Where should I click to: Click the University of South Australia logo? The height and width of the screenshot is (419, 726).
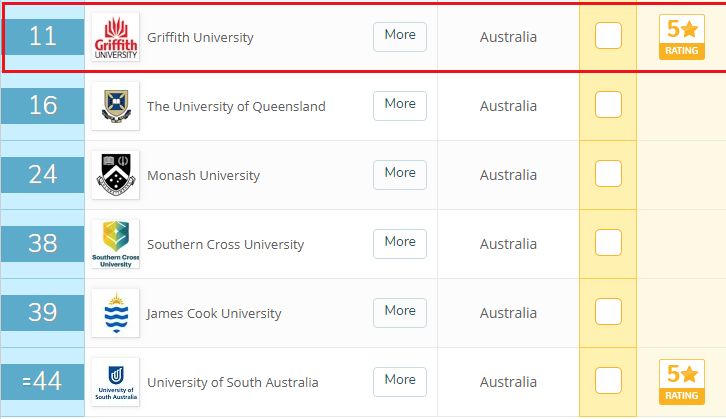pos(115,382)
